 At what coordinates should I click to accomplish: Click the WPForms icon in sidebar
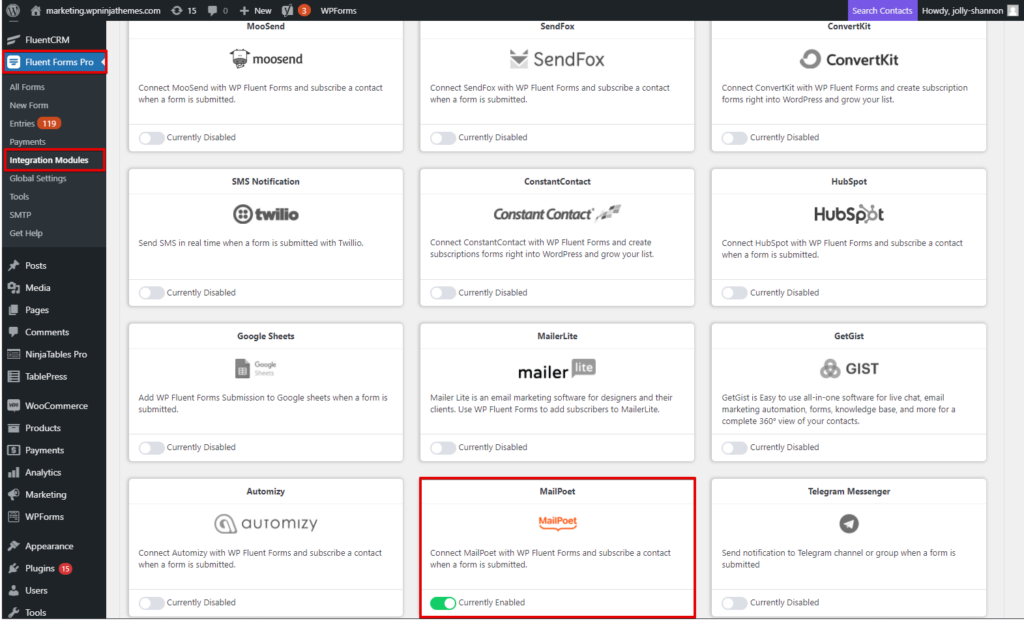(x=13, y=517)
